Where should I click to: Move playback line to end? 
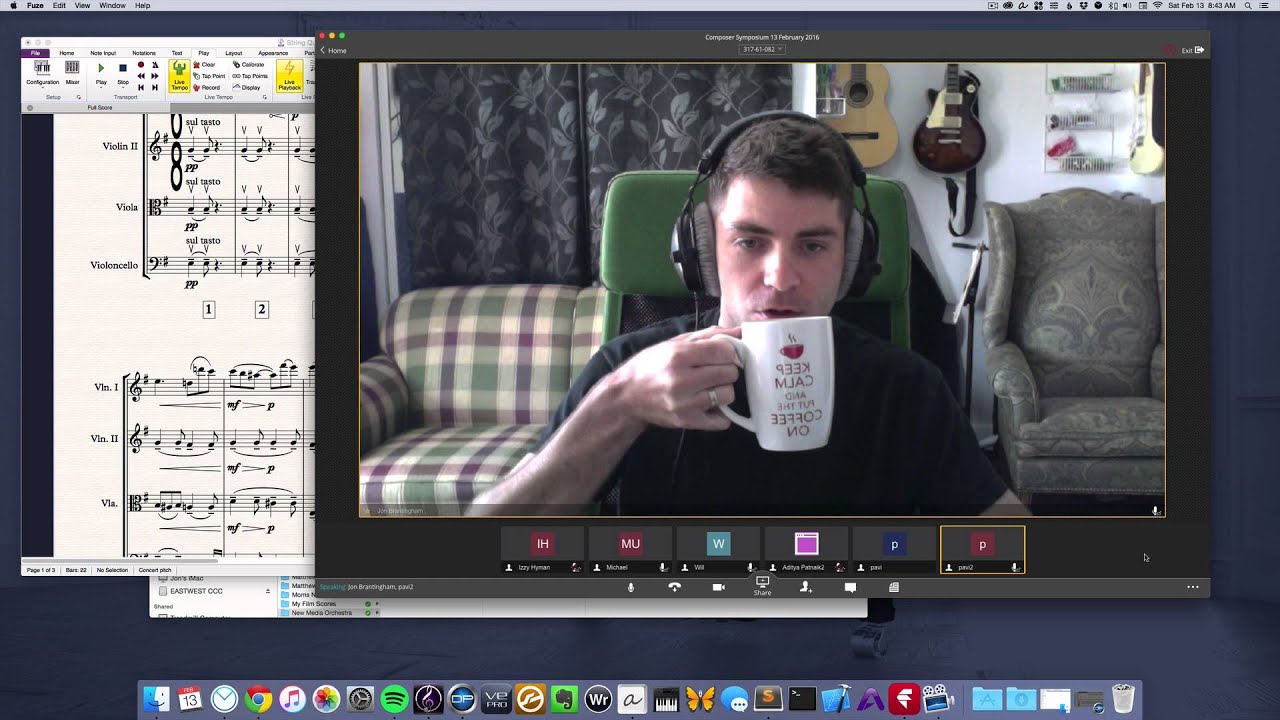[x=155, y=88]
